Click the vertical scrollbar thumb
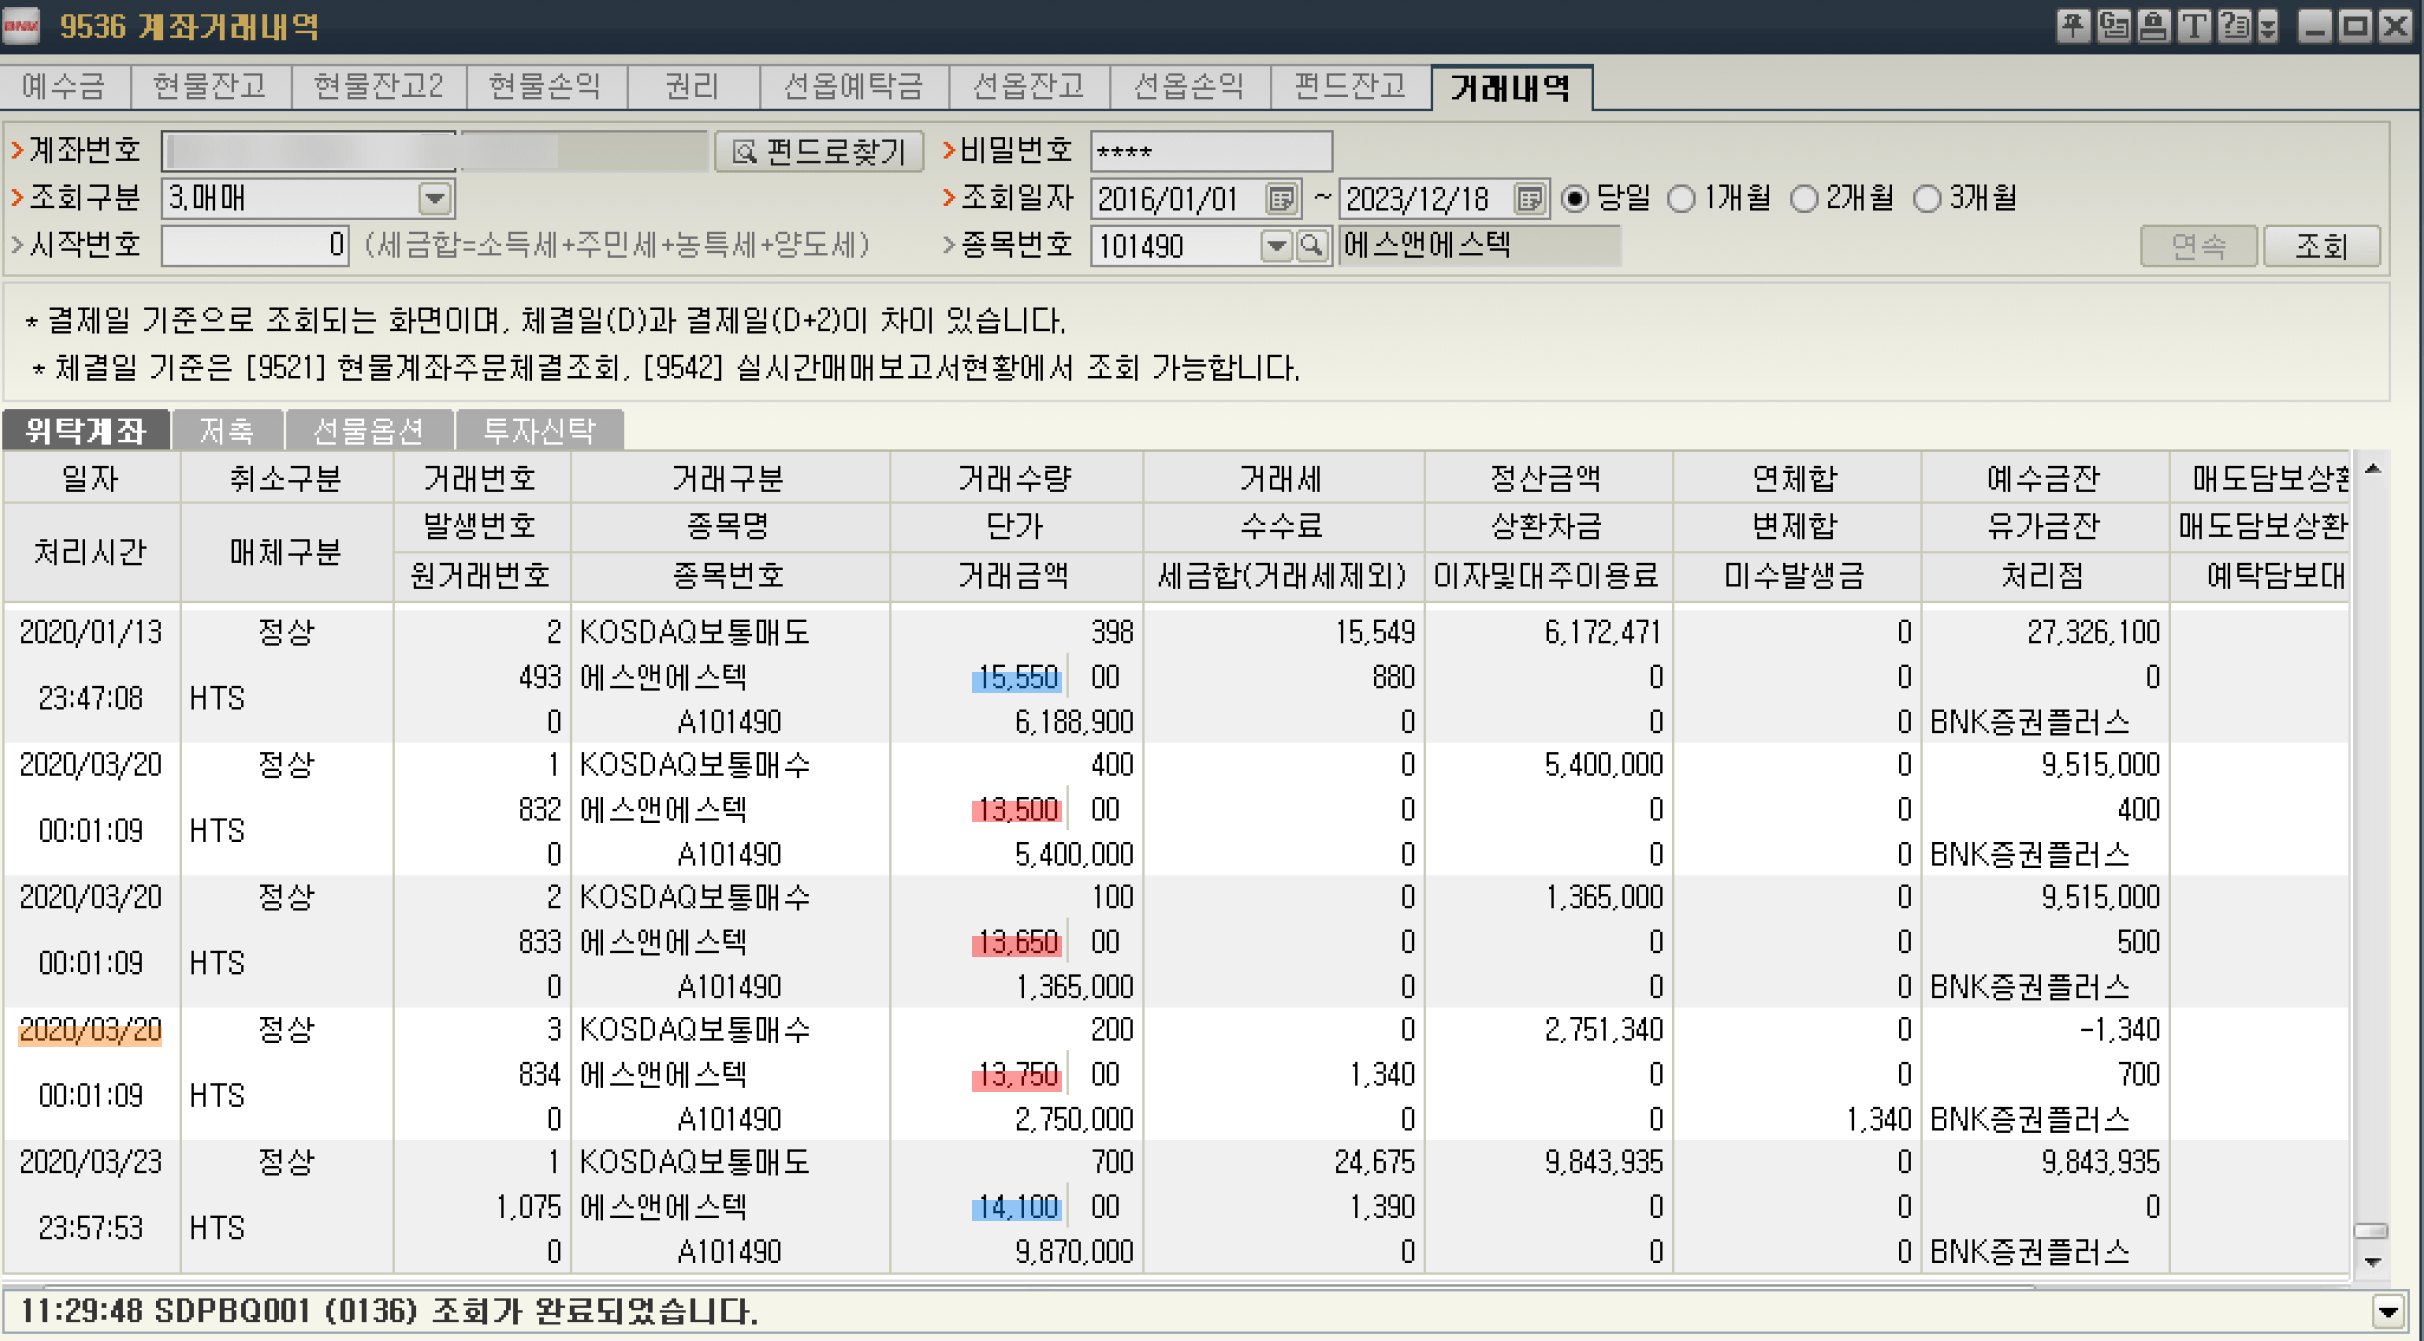 point(2371,1231)
